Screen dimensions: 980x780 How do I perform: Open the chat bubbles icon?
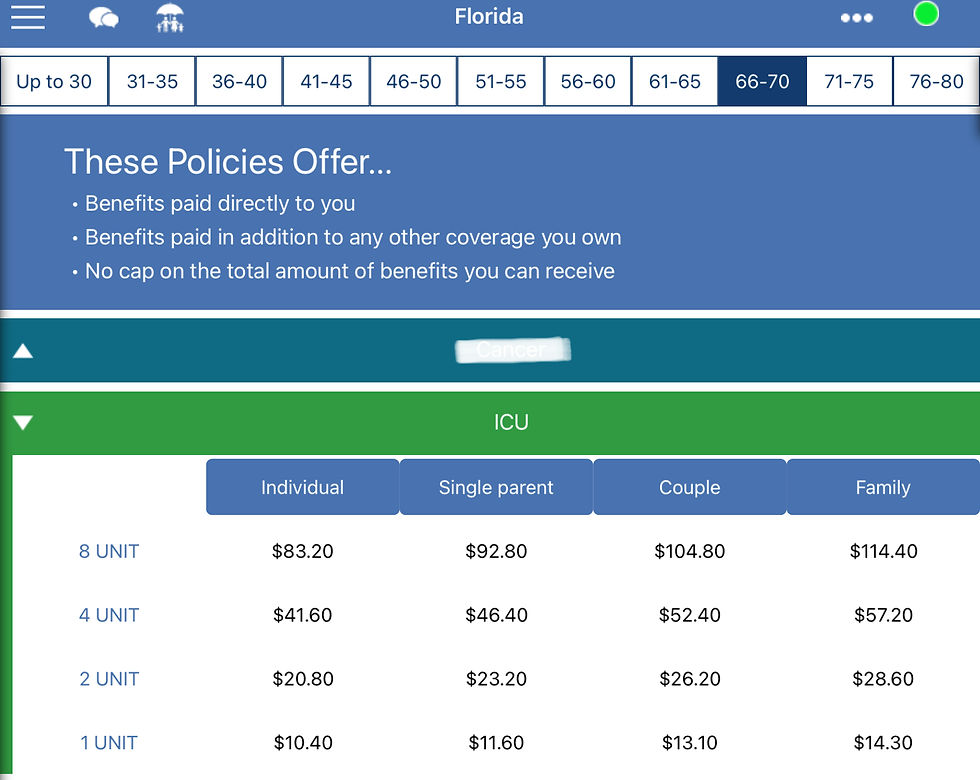click(x=103, y=18)
